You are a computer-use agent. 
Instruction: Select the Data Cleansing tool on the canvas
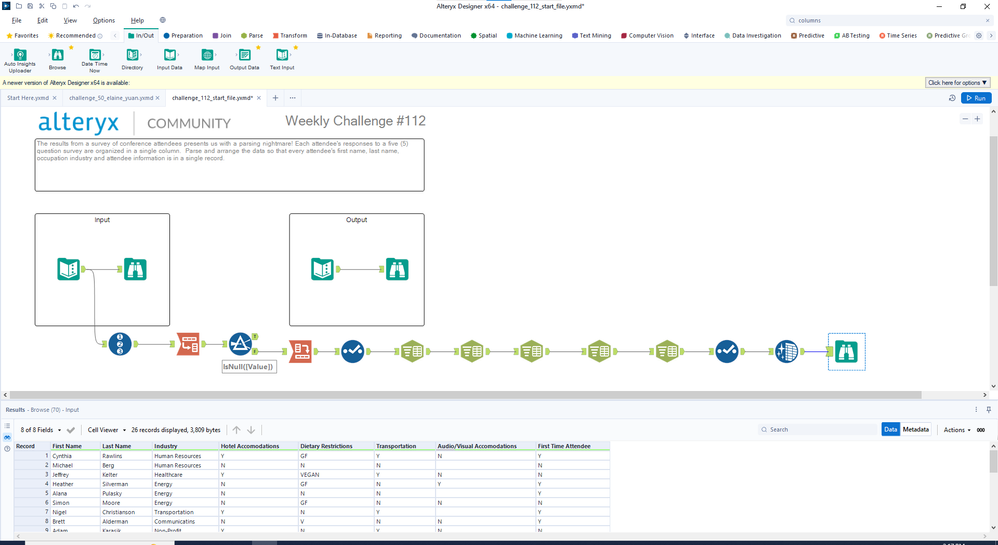coord(787,351)
